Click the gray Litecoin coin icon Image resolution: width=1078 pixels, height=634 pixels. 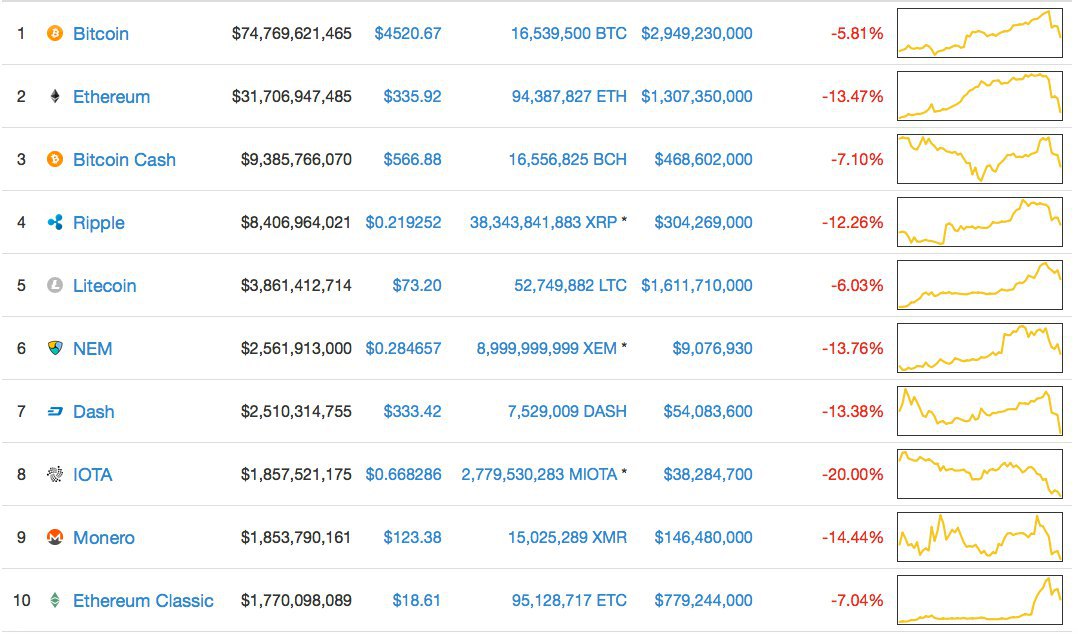point(55,286)
